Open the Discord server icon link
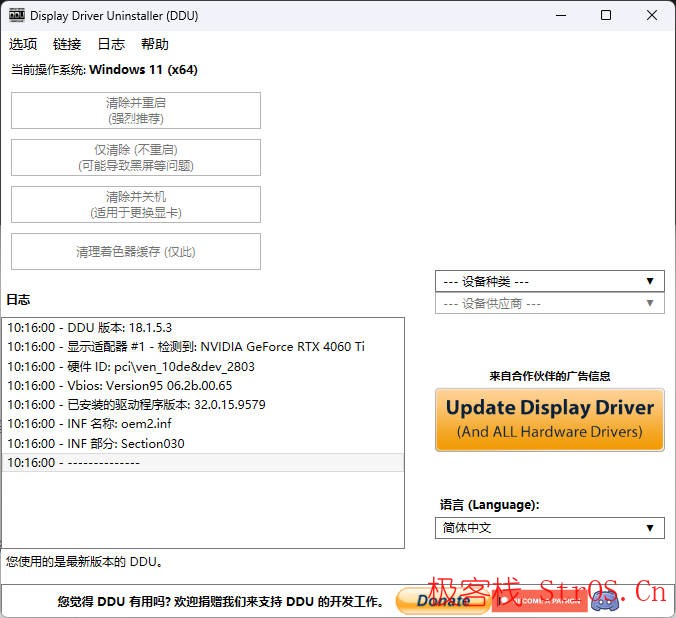 (x=605, y=601)
